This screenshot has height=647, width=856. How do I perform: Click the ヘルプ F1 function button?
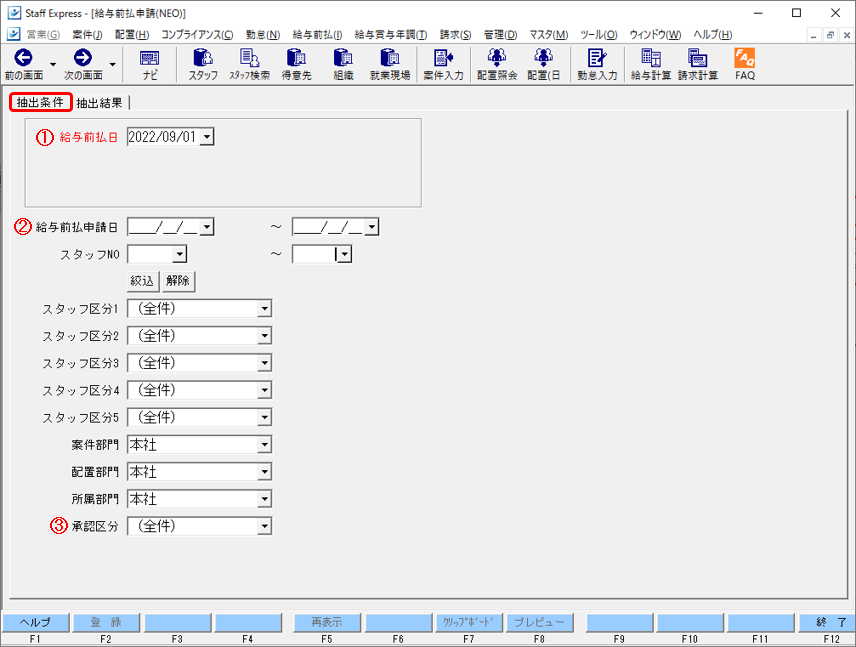tap(35, 622)
